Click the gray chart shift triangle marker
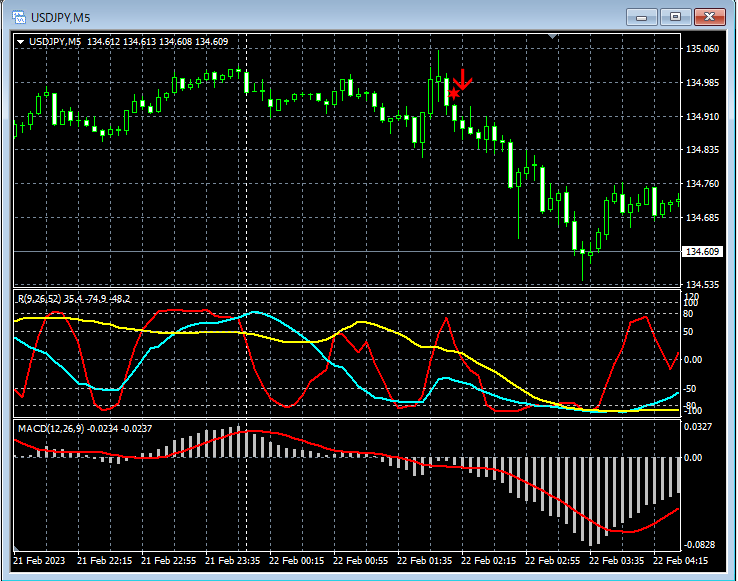The height and width of the screenshot is (581, 738). click(554, 37)
